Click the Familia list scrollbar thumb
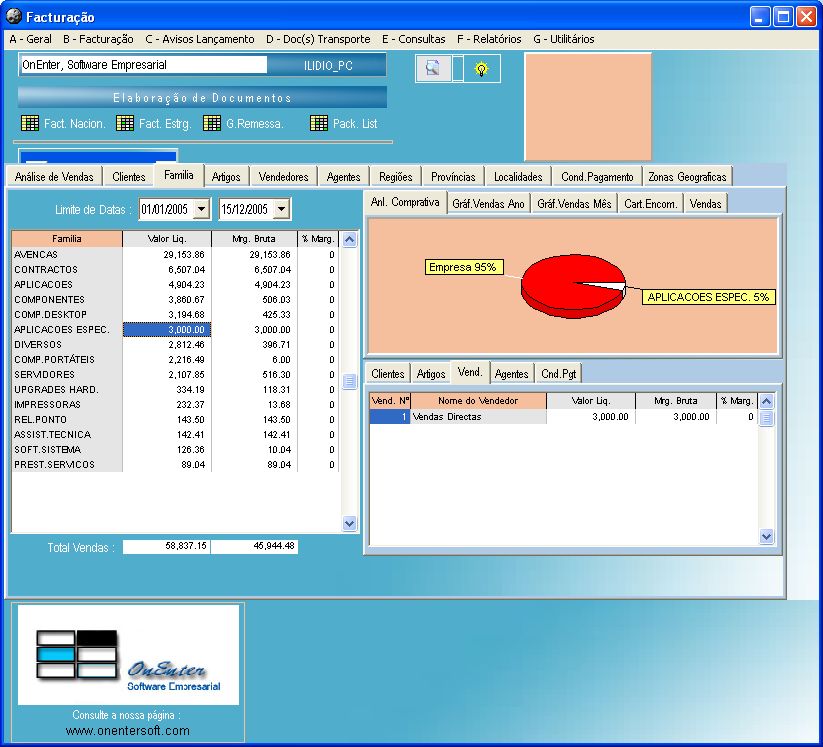This screenshot has width=823, height=747. click(350, 381)
